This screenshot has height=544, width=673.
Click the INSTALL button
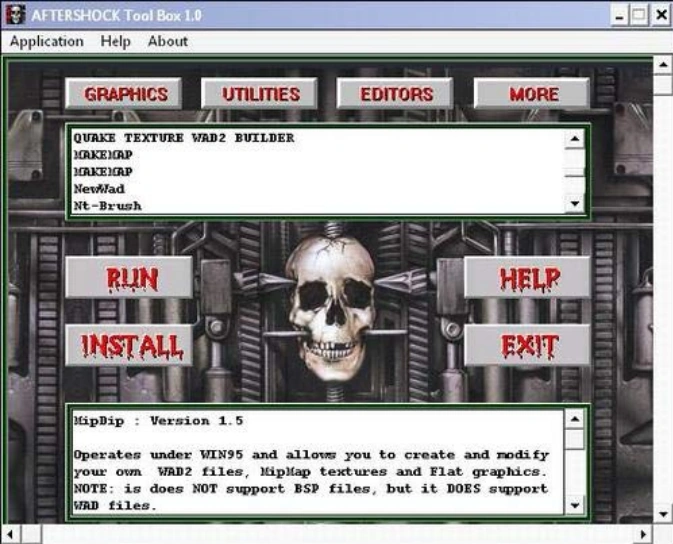pyautogui.click(x=129, y=345)
